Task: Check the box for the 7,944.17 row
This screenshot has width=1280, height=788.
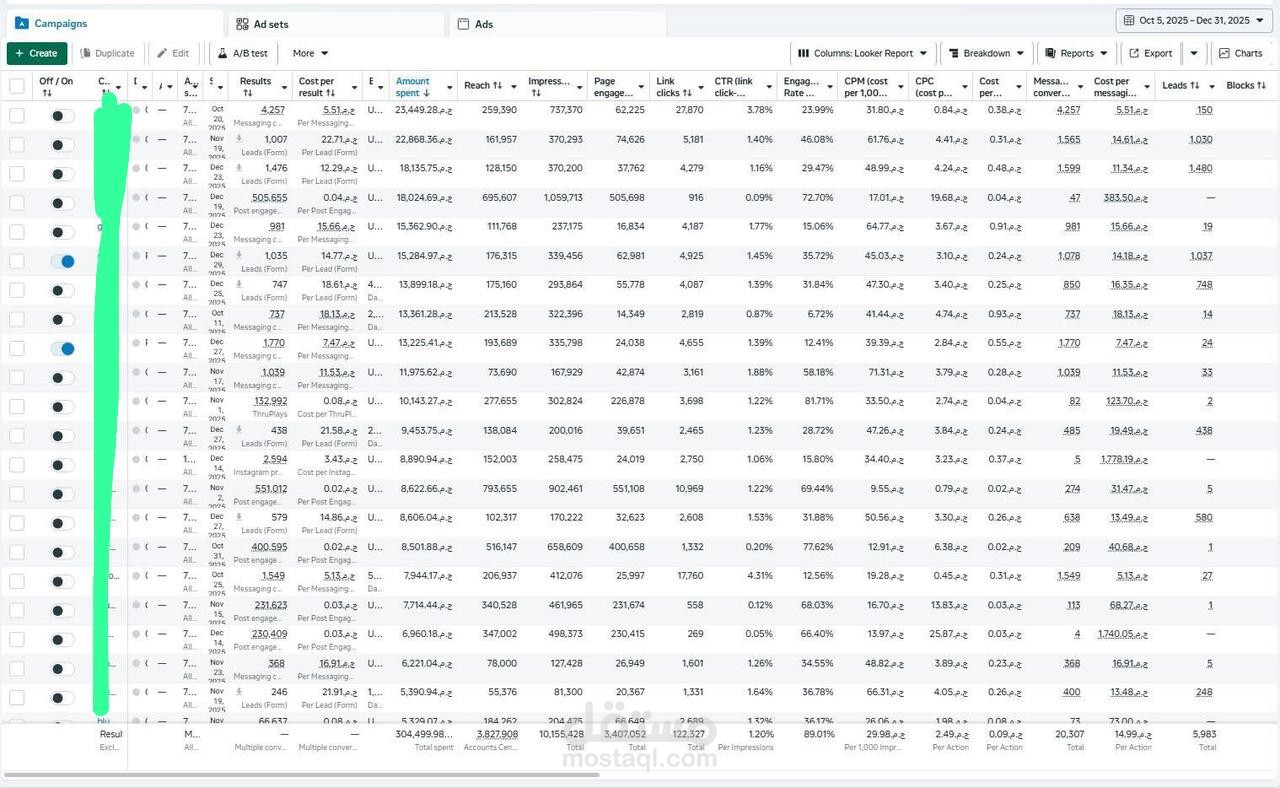Action: point(17,581)
